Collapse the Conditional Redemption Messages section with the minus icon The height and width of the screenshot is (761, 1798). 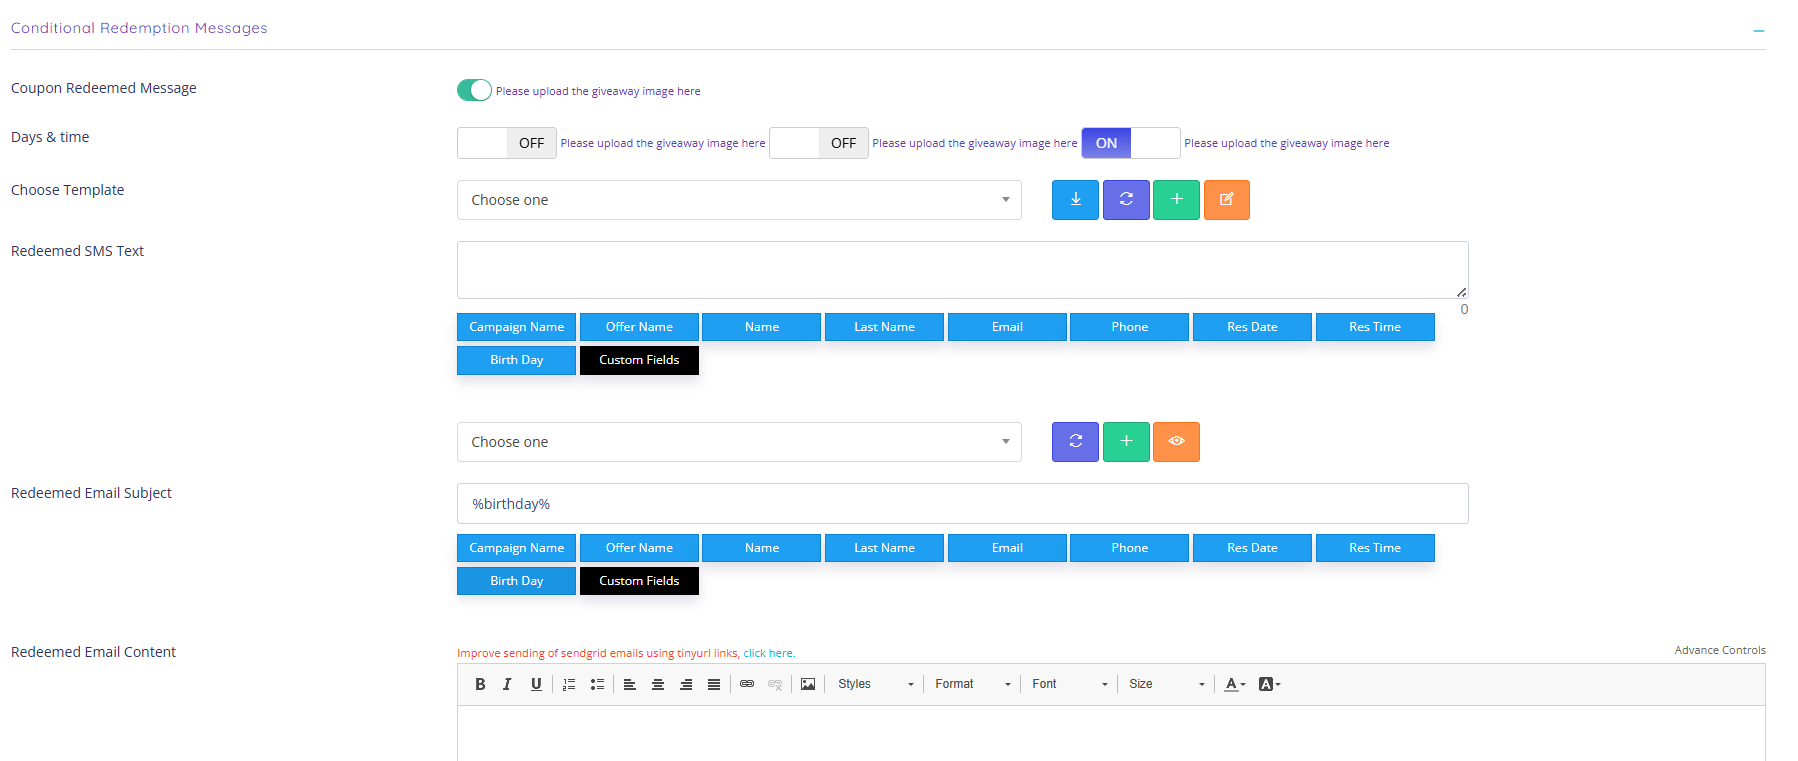click(x=1758, y=31)
